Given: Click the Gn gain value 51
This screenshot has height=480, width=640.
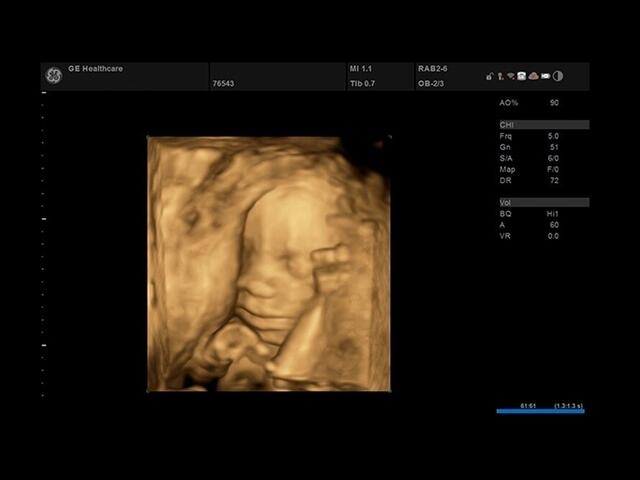Looking at the screenshot, I should pyautogui.click(x=554, y=147).
